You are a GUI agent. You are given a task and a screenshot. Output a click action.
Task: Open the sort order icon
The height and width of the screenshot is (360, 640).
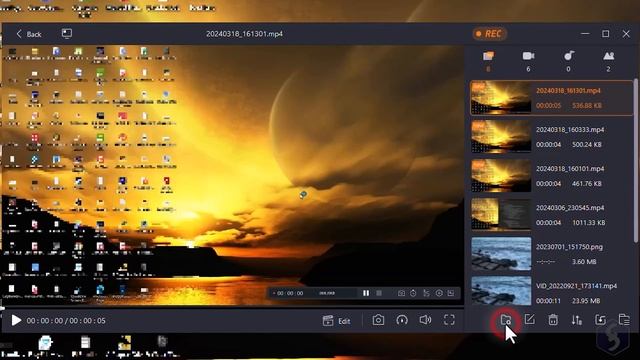(577, 320)
